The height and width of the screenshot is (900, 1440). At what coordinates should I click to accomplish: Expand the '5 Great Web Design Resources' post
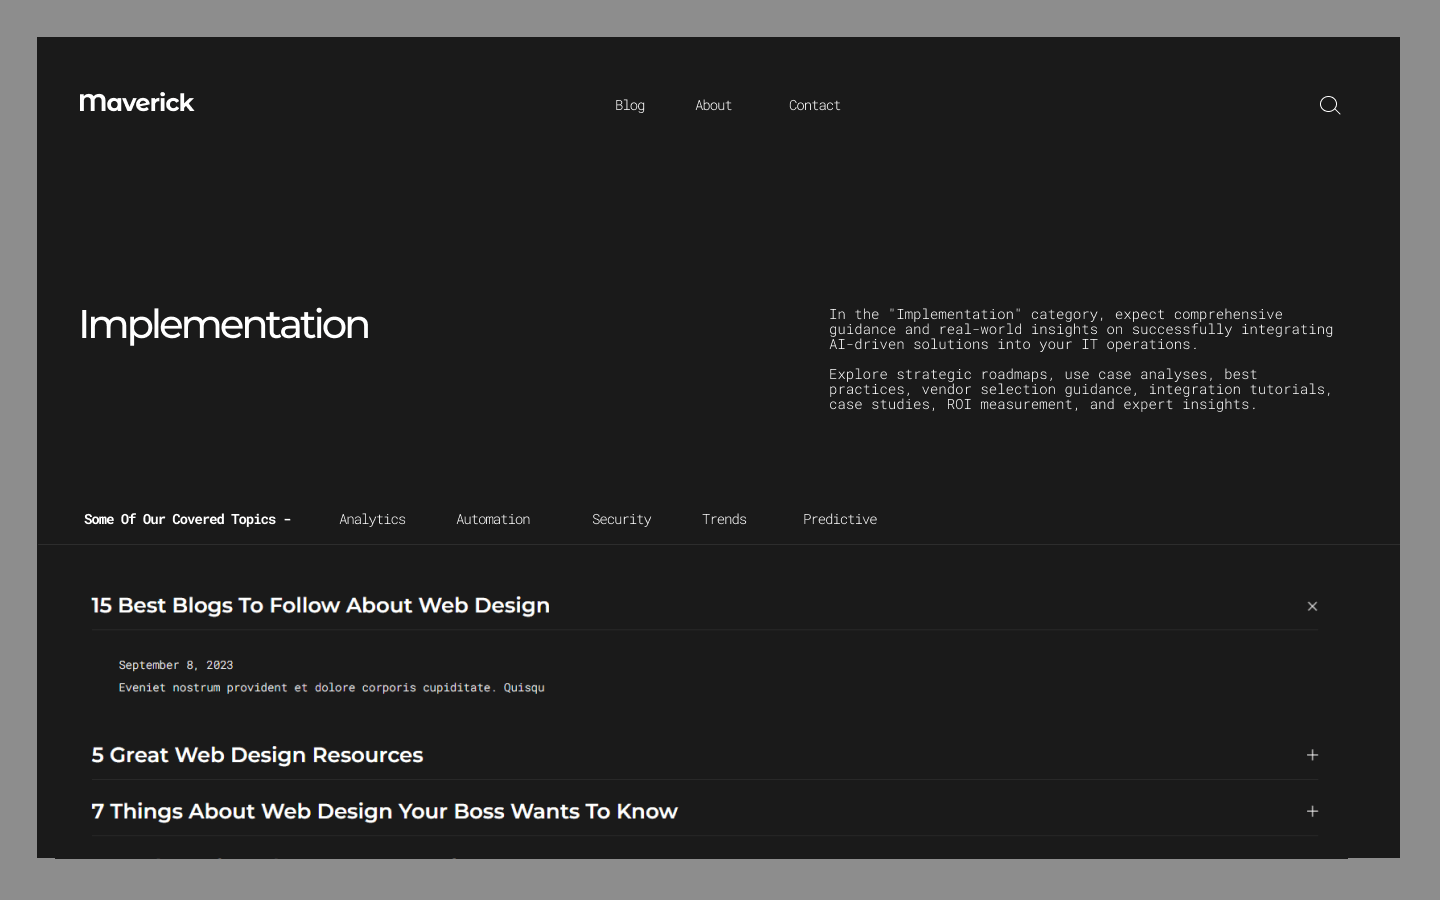1312,755
